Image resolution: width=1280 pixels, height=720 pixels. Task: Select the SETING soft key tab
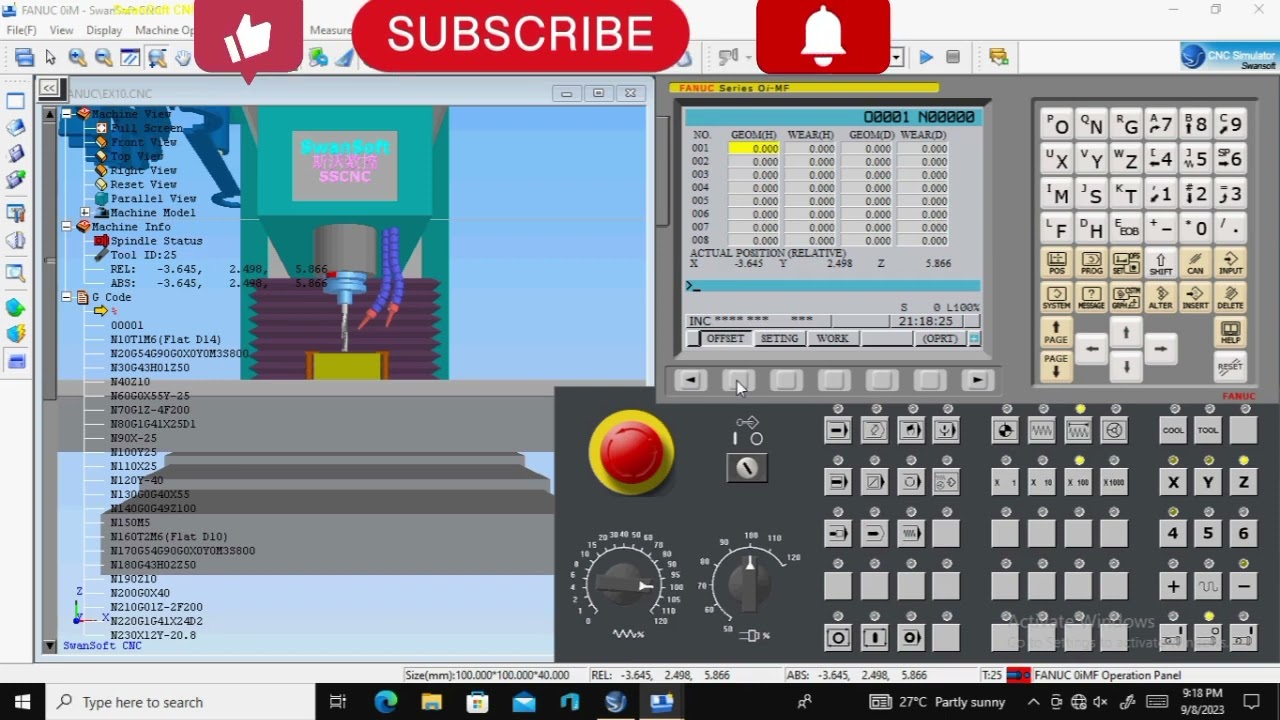pos(779,339)
